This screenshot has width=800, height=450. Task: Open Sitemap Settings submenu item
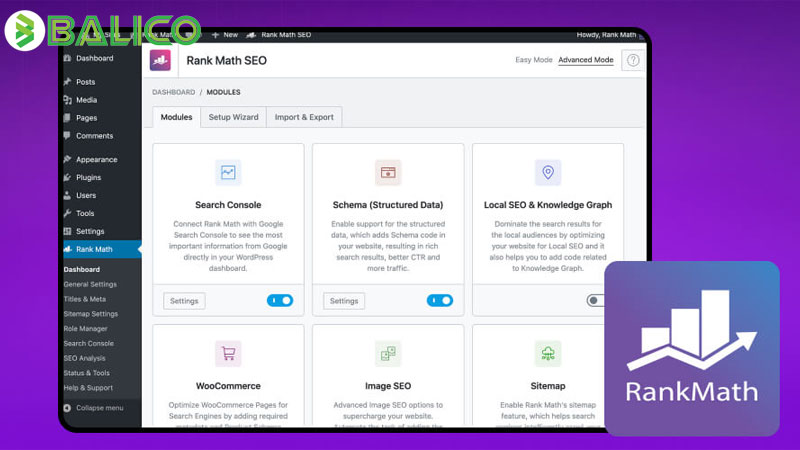91,314
